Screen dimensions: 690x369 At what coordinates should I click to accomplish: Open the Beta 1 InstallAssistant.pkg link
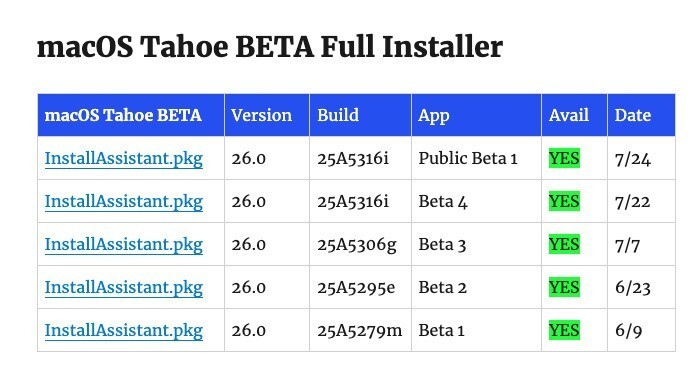pyautogui.click(x=124, y=330)
